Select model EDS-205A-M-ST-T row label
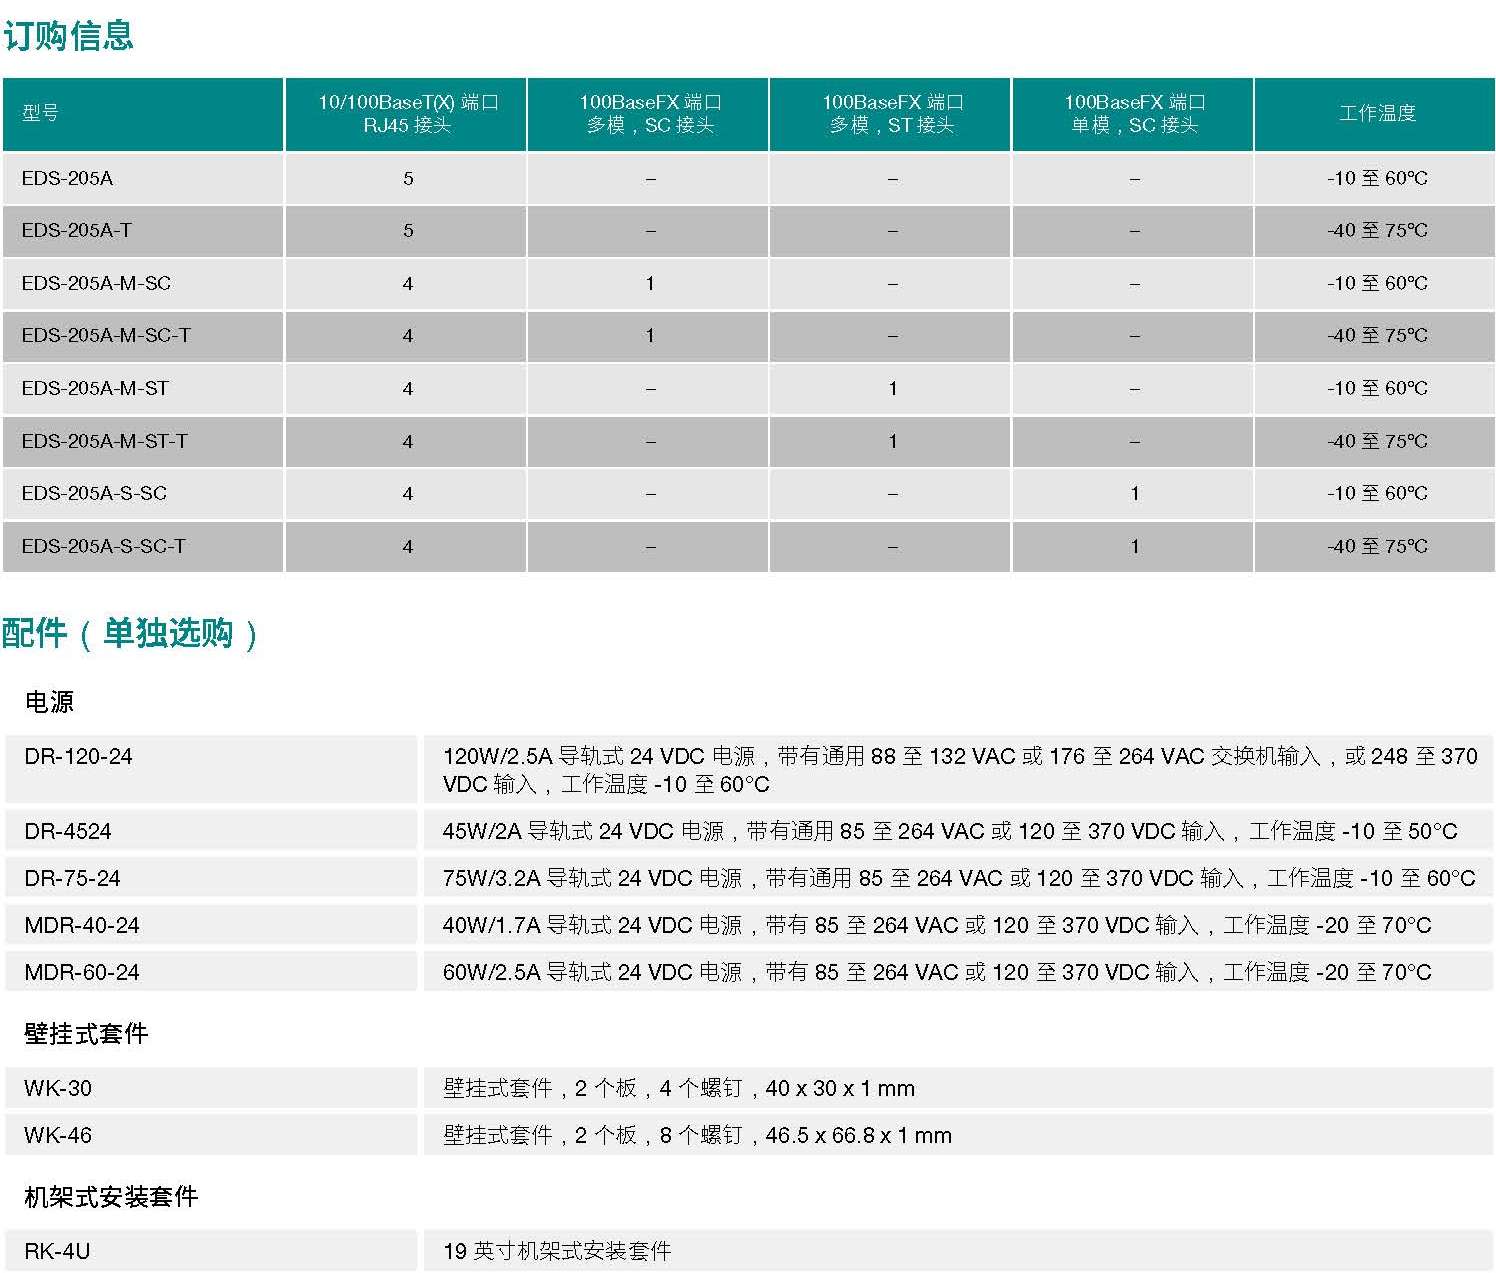Viewport: 1496px width, 1273px height. [104, 441]
